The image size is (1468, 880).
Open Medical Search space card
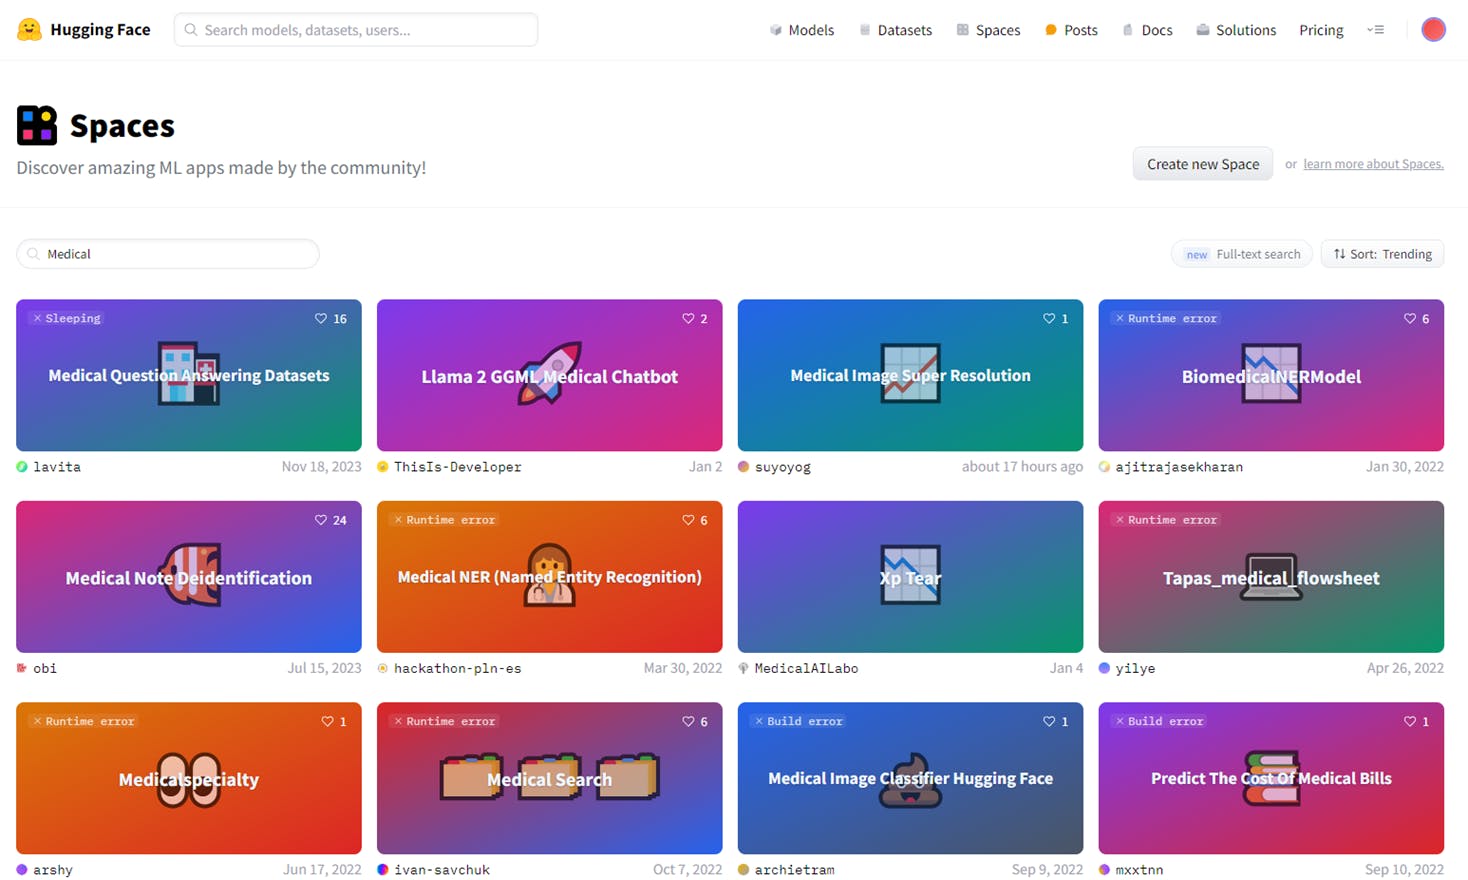pyautogui.click(x=549, y=778)
